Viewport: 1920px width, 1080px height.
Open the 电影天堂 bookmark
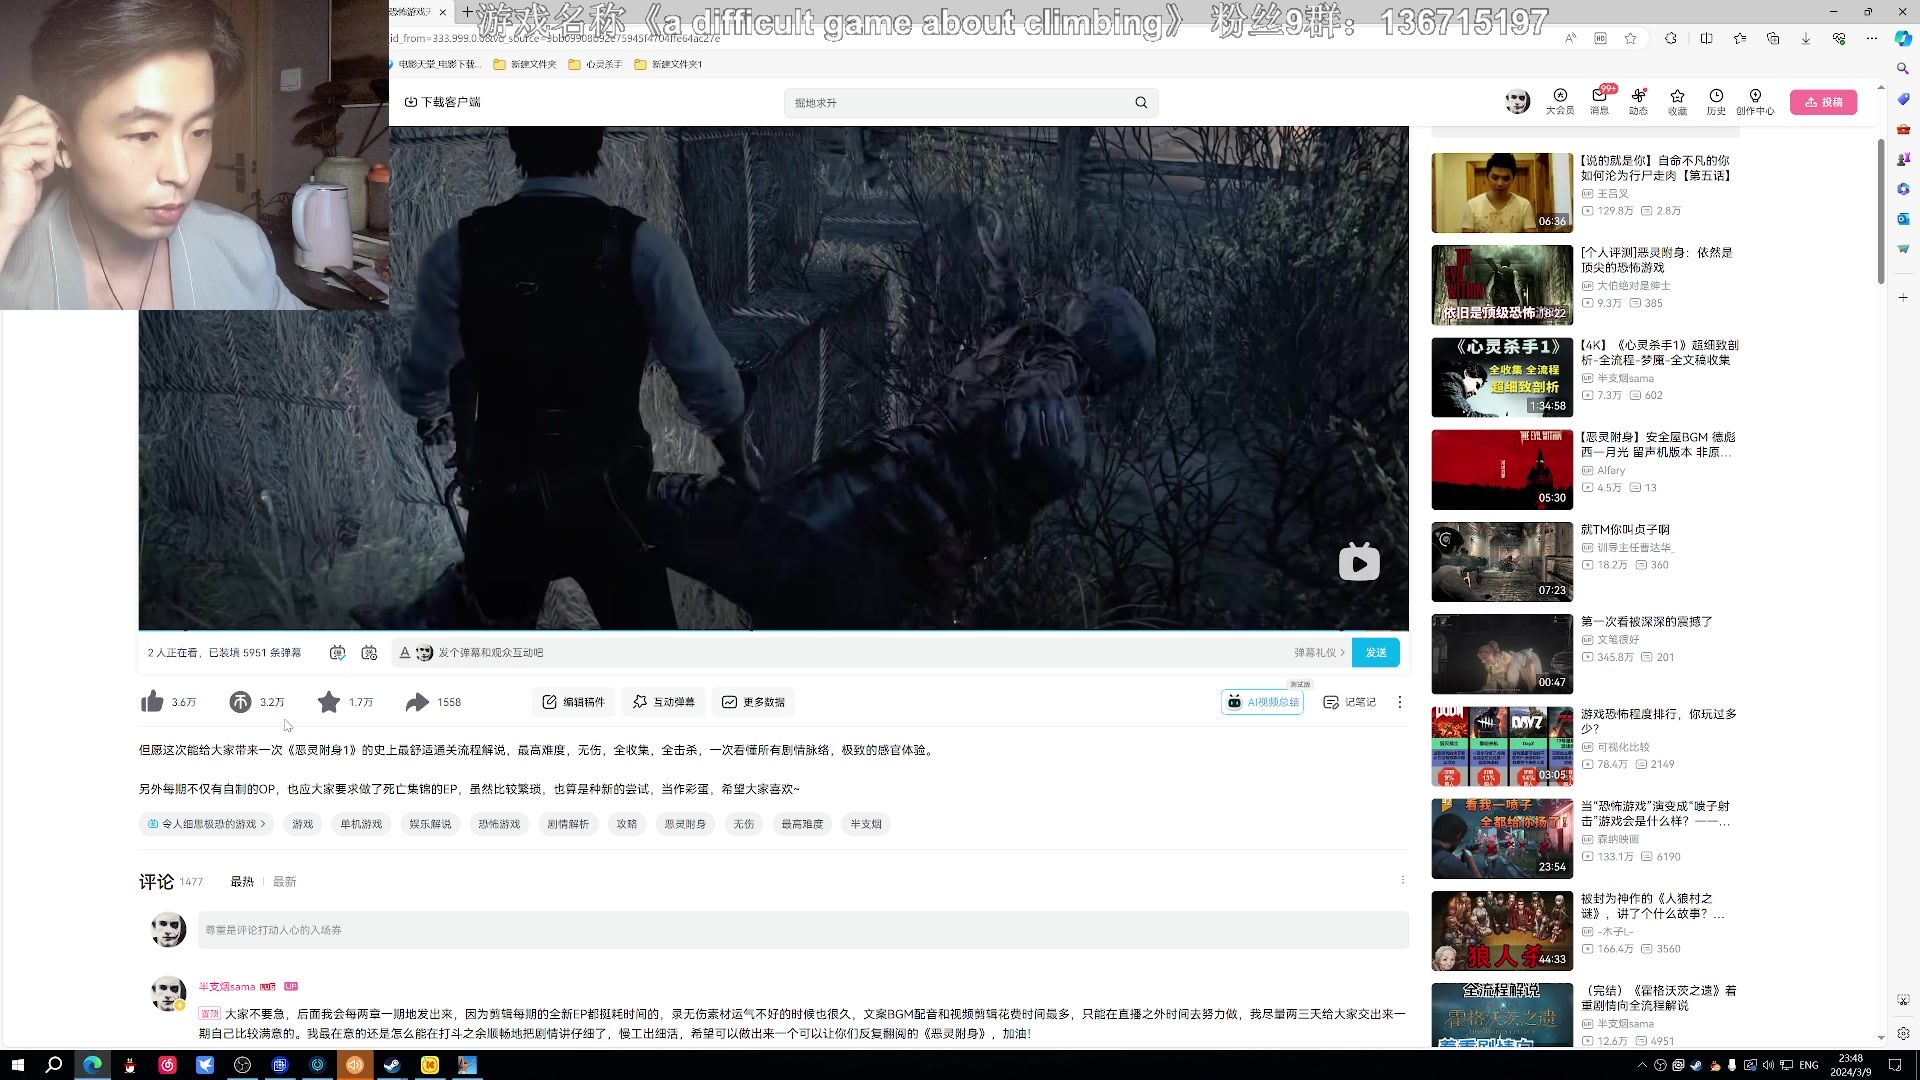click(435, 64)
